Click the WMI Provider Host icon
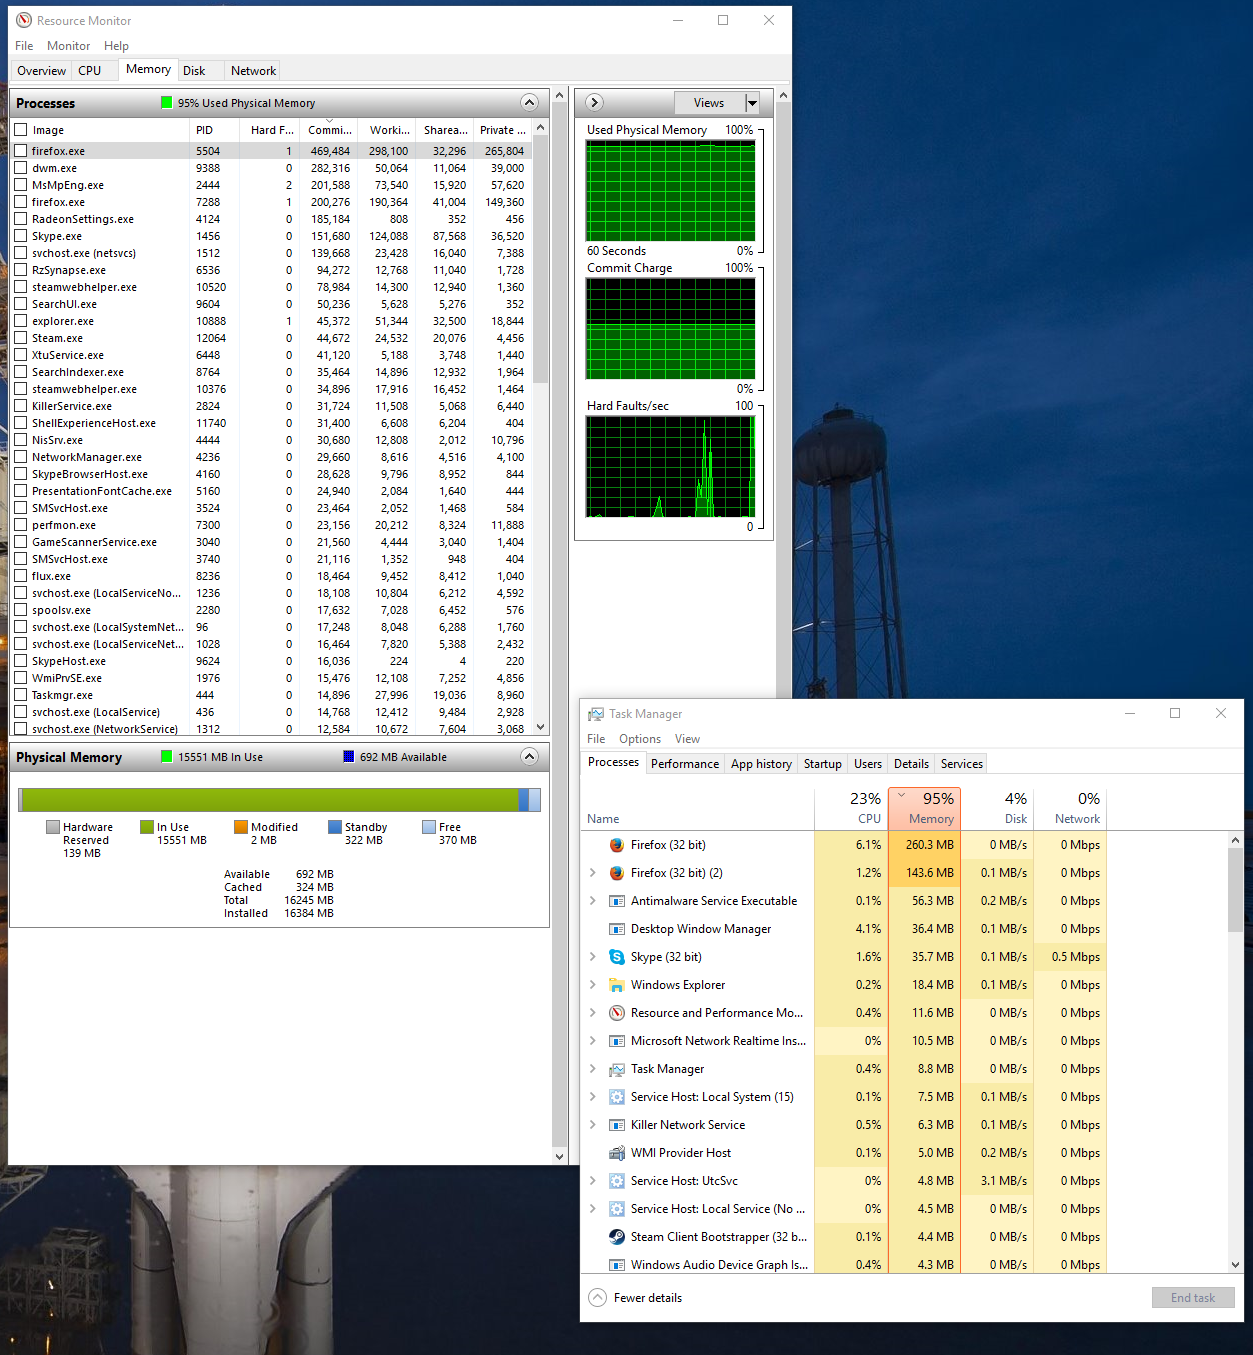Viewport: 1253px width, 1355px height. [x=617, y=1153]
